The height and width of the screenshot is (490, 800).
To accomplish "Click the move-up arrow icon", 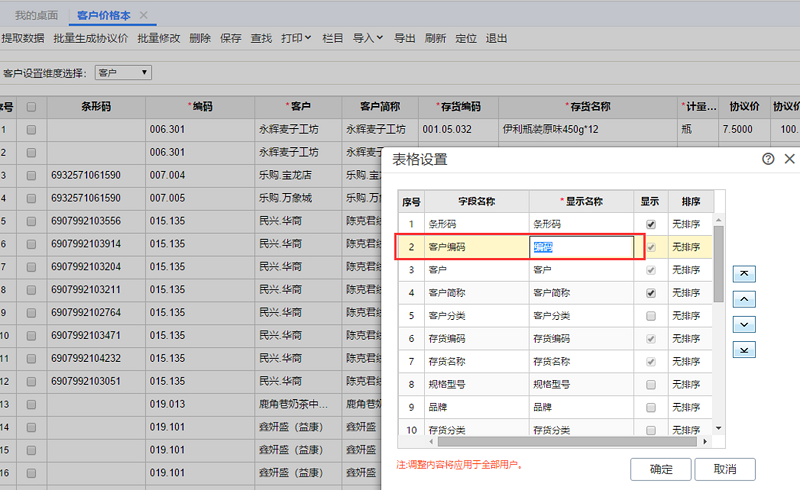I will coord(744,299).
